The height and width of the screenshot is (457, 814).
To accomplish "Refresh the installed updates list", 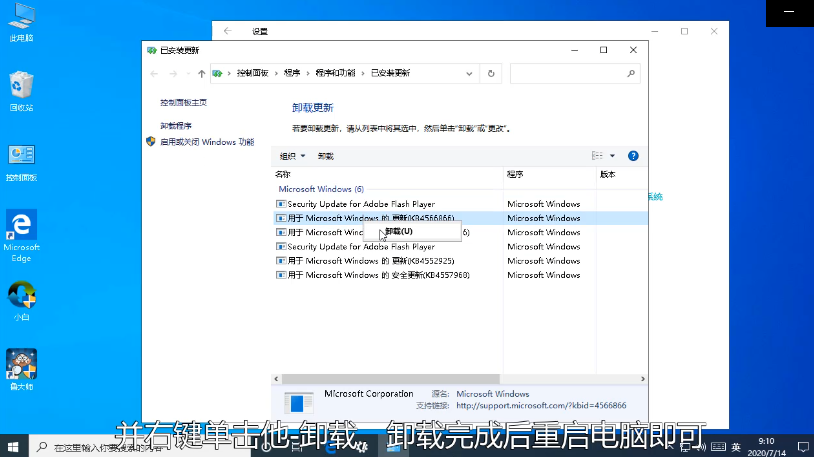I will click(490, 73).
